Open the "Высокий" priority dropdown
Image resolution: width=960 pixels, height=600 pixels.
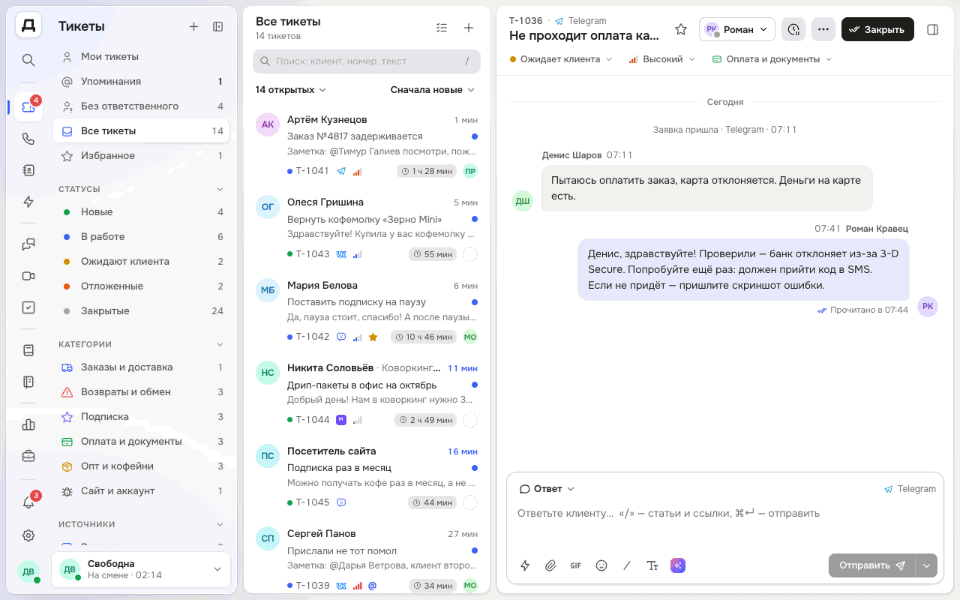point(662,59)
